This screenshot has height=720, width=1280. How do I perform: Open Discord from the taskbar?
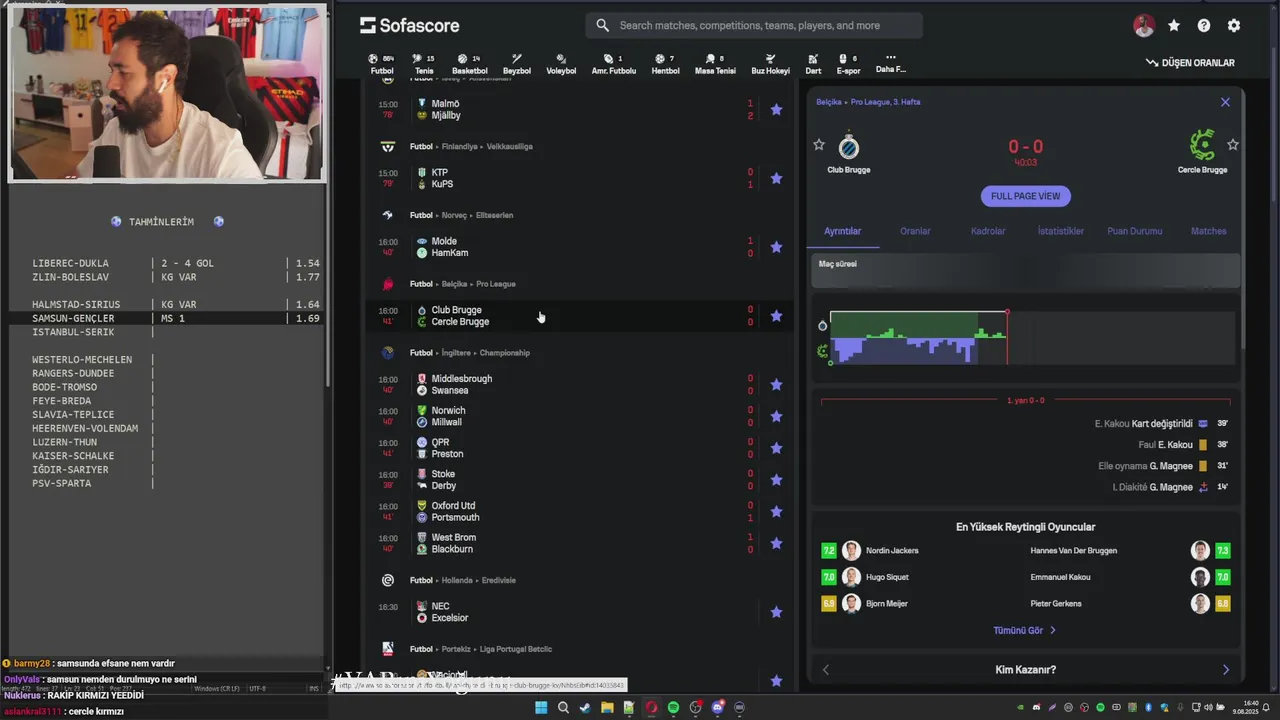click(717, 708)
